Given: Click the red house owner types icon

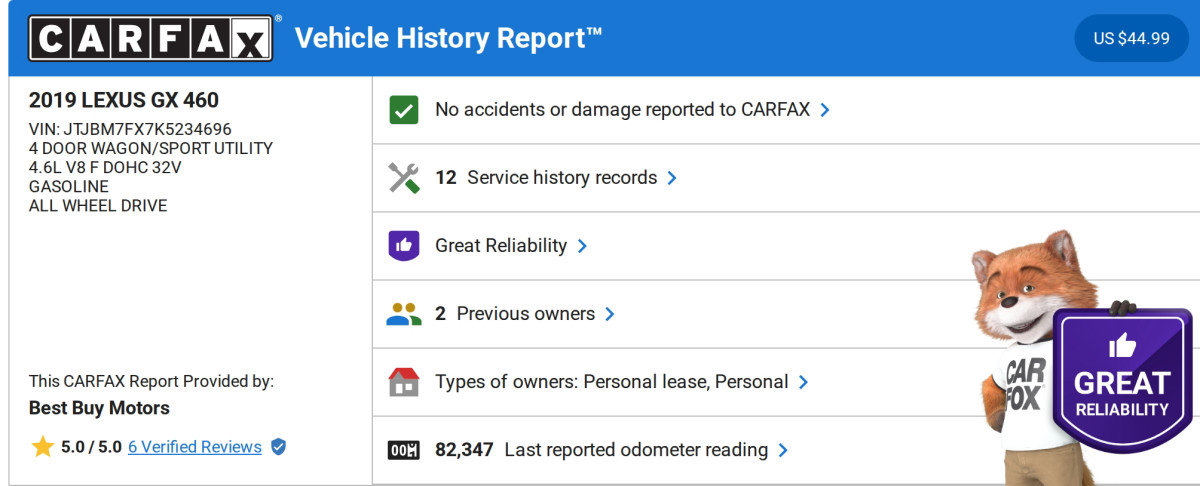Looking at the screenshot, I should 403,382.
